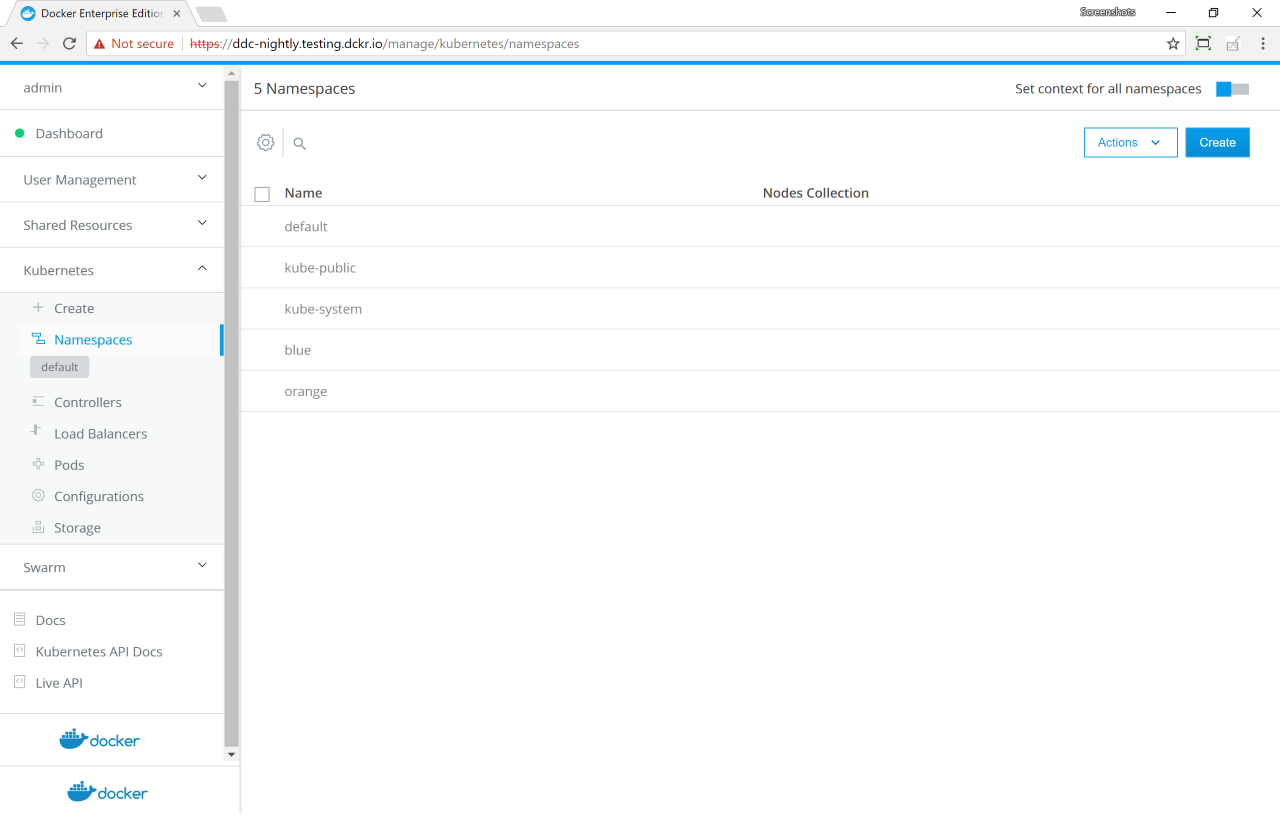Bookmark this page with the star icon
This screenshot has width=1280, height=815.
[x=1173, y=44]
